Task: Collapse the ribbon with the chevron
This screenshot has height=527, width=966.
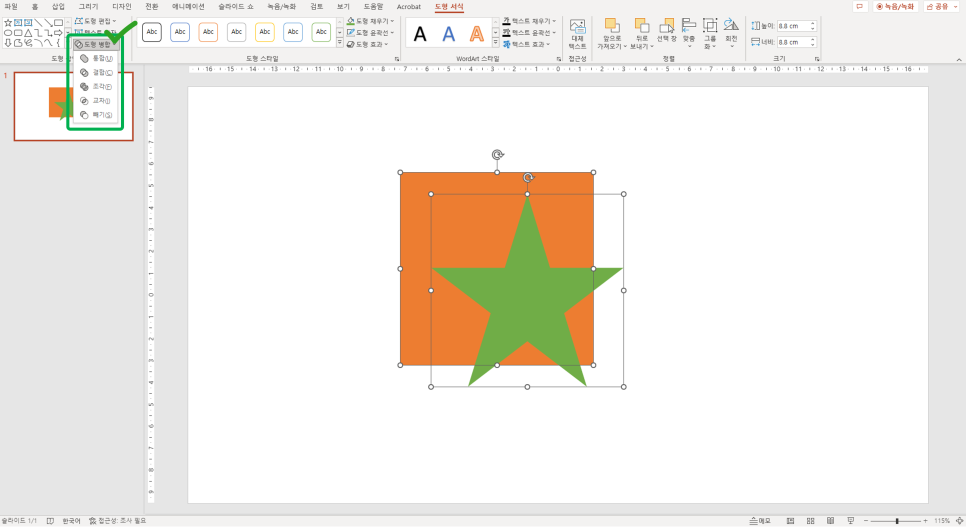Action: pyautogui.click(x=959, y=60)
